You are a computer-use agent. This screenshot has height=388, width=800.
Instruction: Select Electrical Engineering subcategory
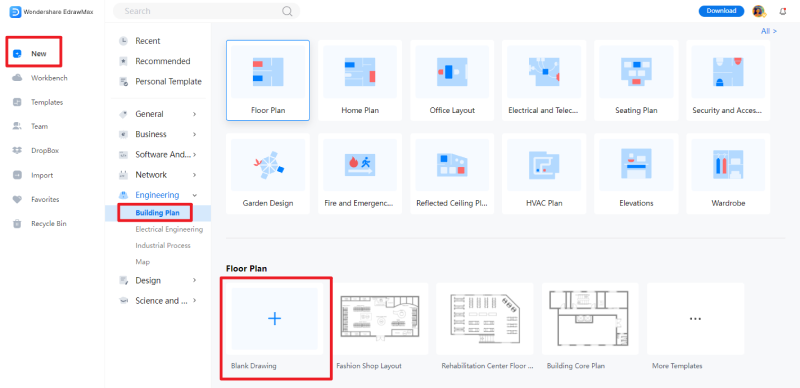click(169, 229)
